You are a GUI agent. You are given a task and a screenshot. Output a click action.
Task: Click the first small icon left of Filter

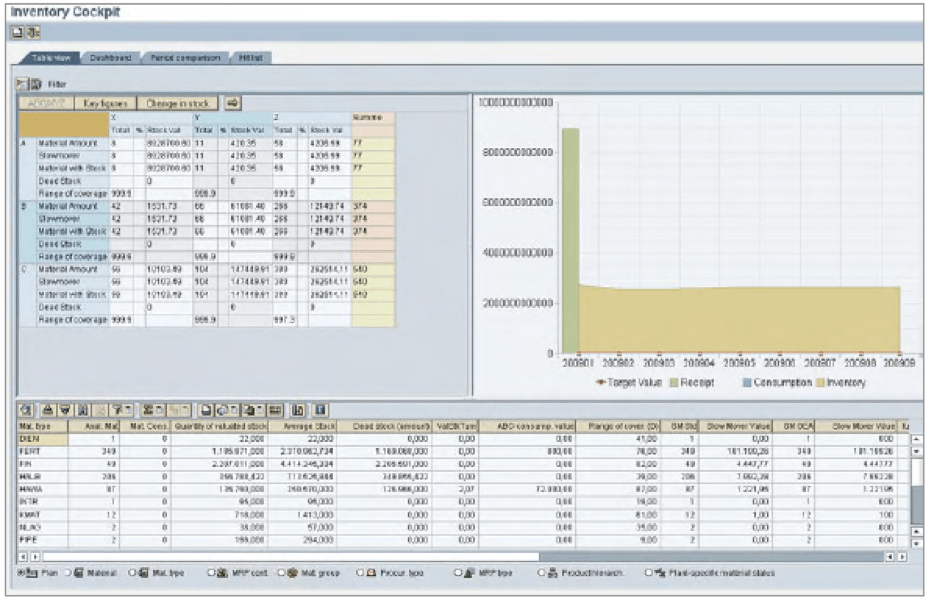pyautogui.click(x=21, y=84)
